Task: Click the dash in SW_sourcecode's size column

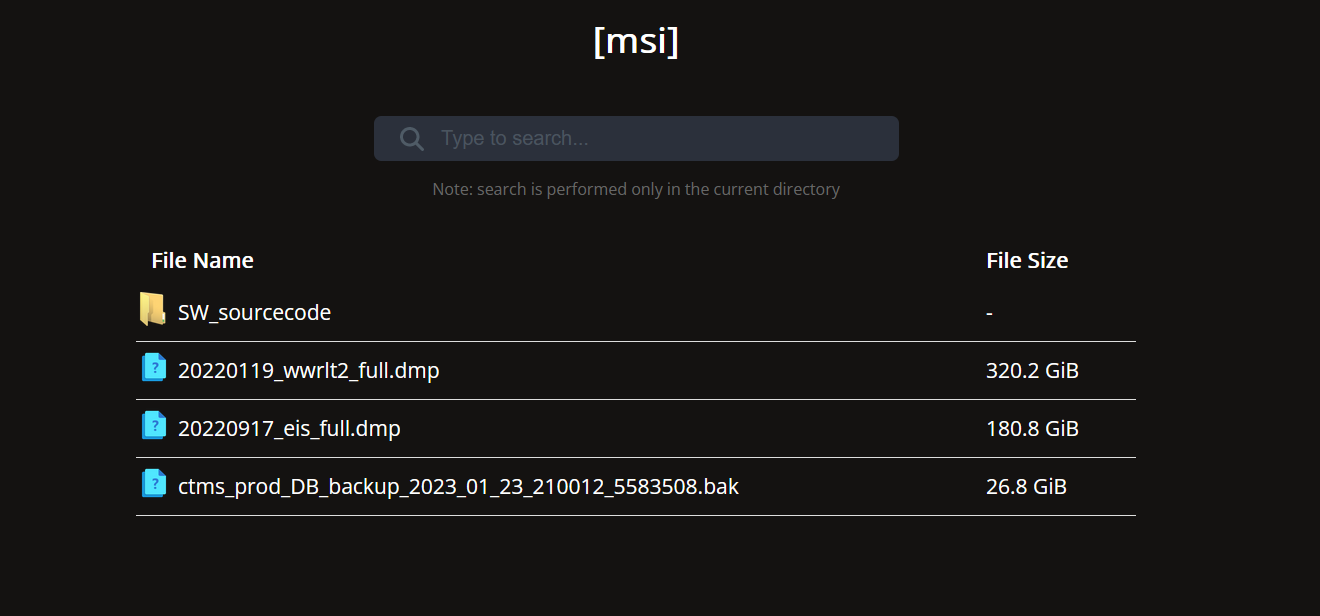Action: coord(988,312)
